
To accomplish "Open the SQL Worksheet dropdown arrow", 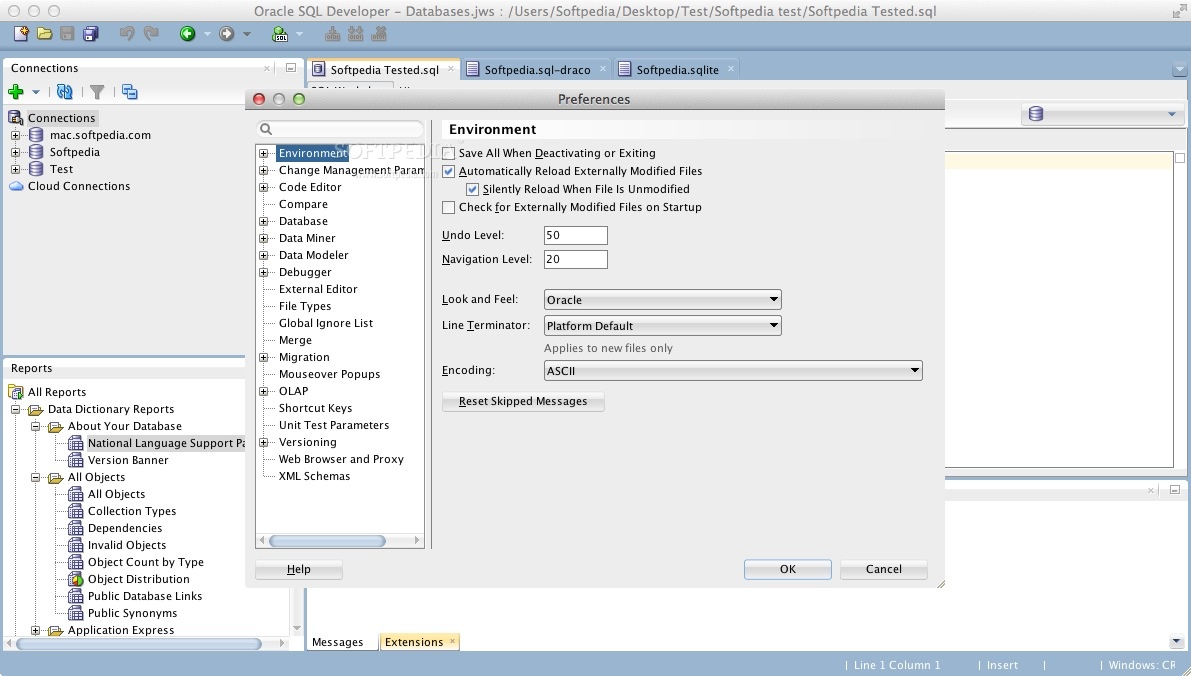I will click(x=299, y=34).
